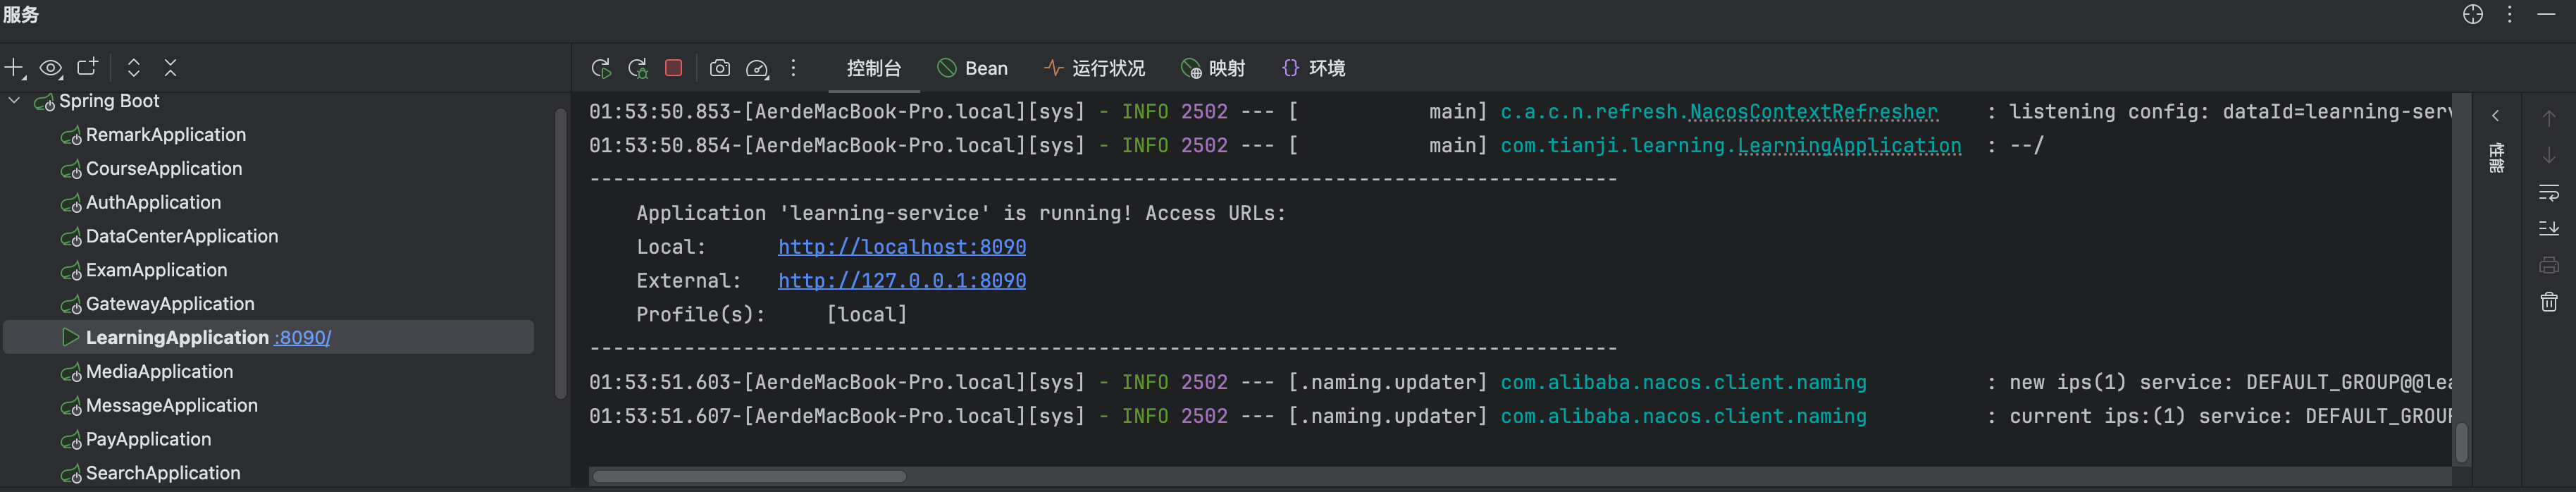Click the RemarkApplication Spring Boot icon

[x=71, y=136]
